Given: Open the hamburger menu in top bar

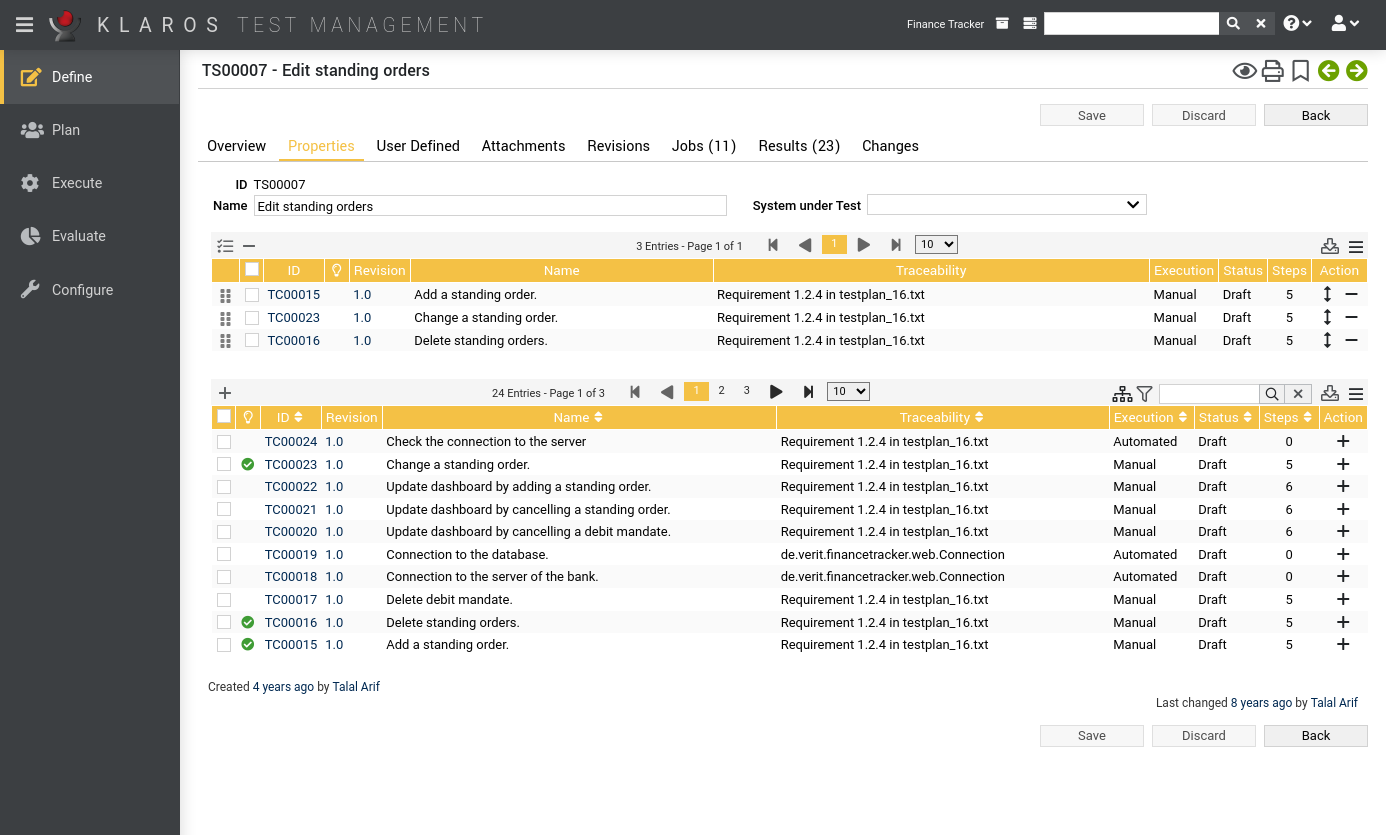Looking at the screenshot, I should tap(24, 24).
